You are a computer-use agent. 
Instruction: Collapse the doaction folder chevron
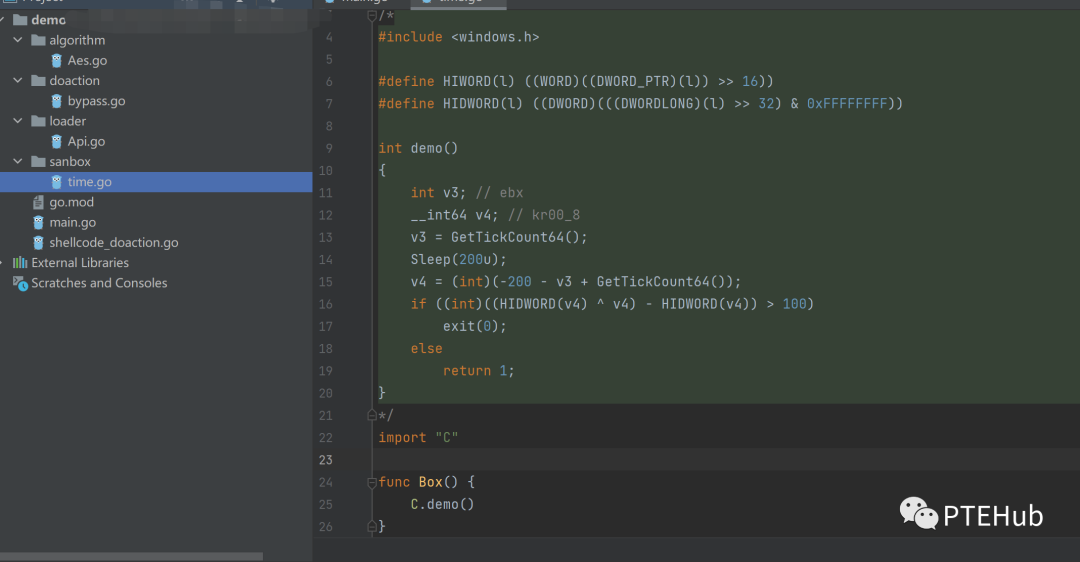point(18,81)
